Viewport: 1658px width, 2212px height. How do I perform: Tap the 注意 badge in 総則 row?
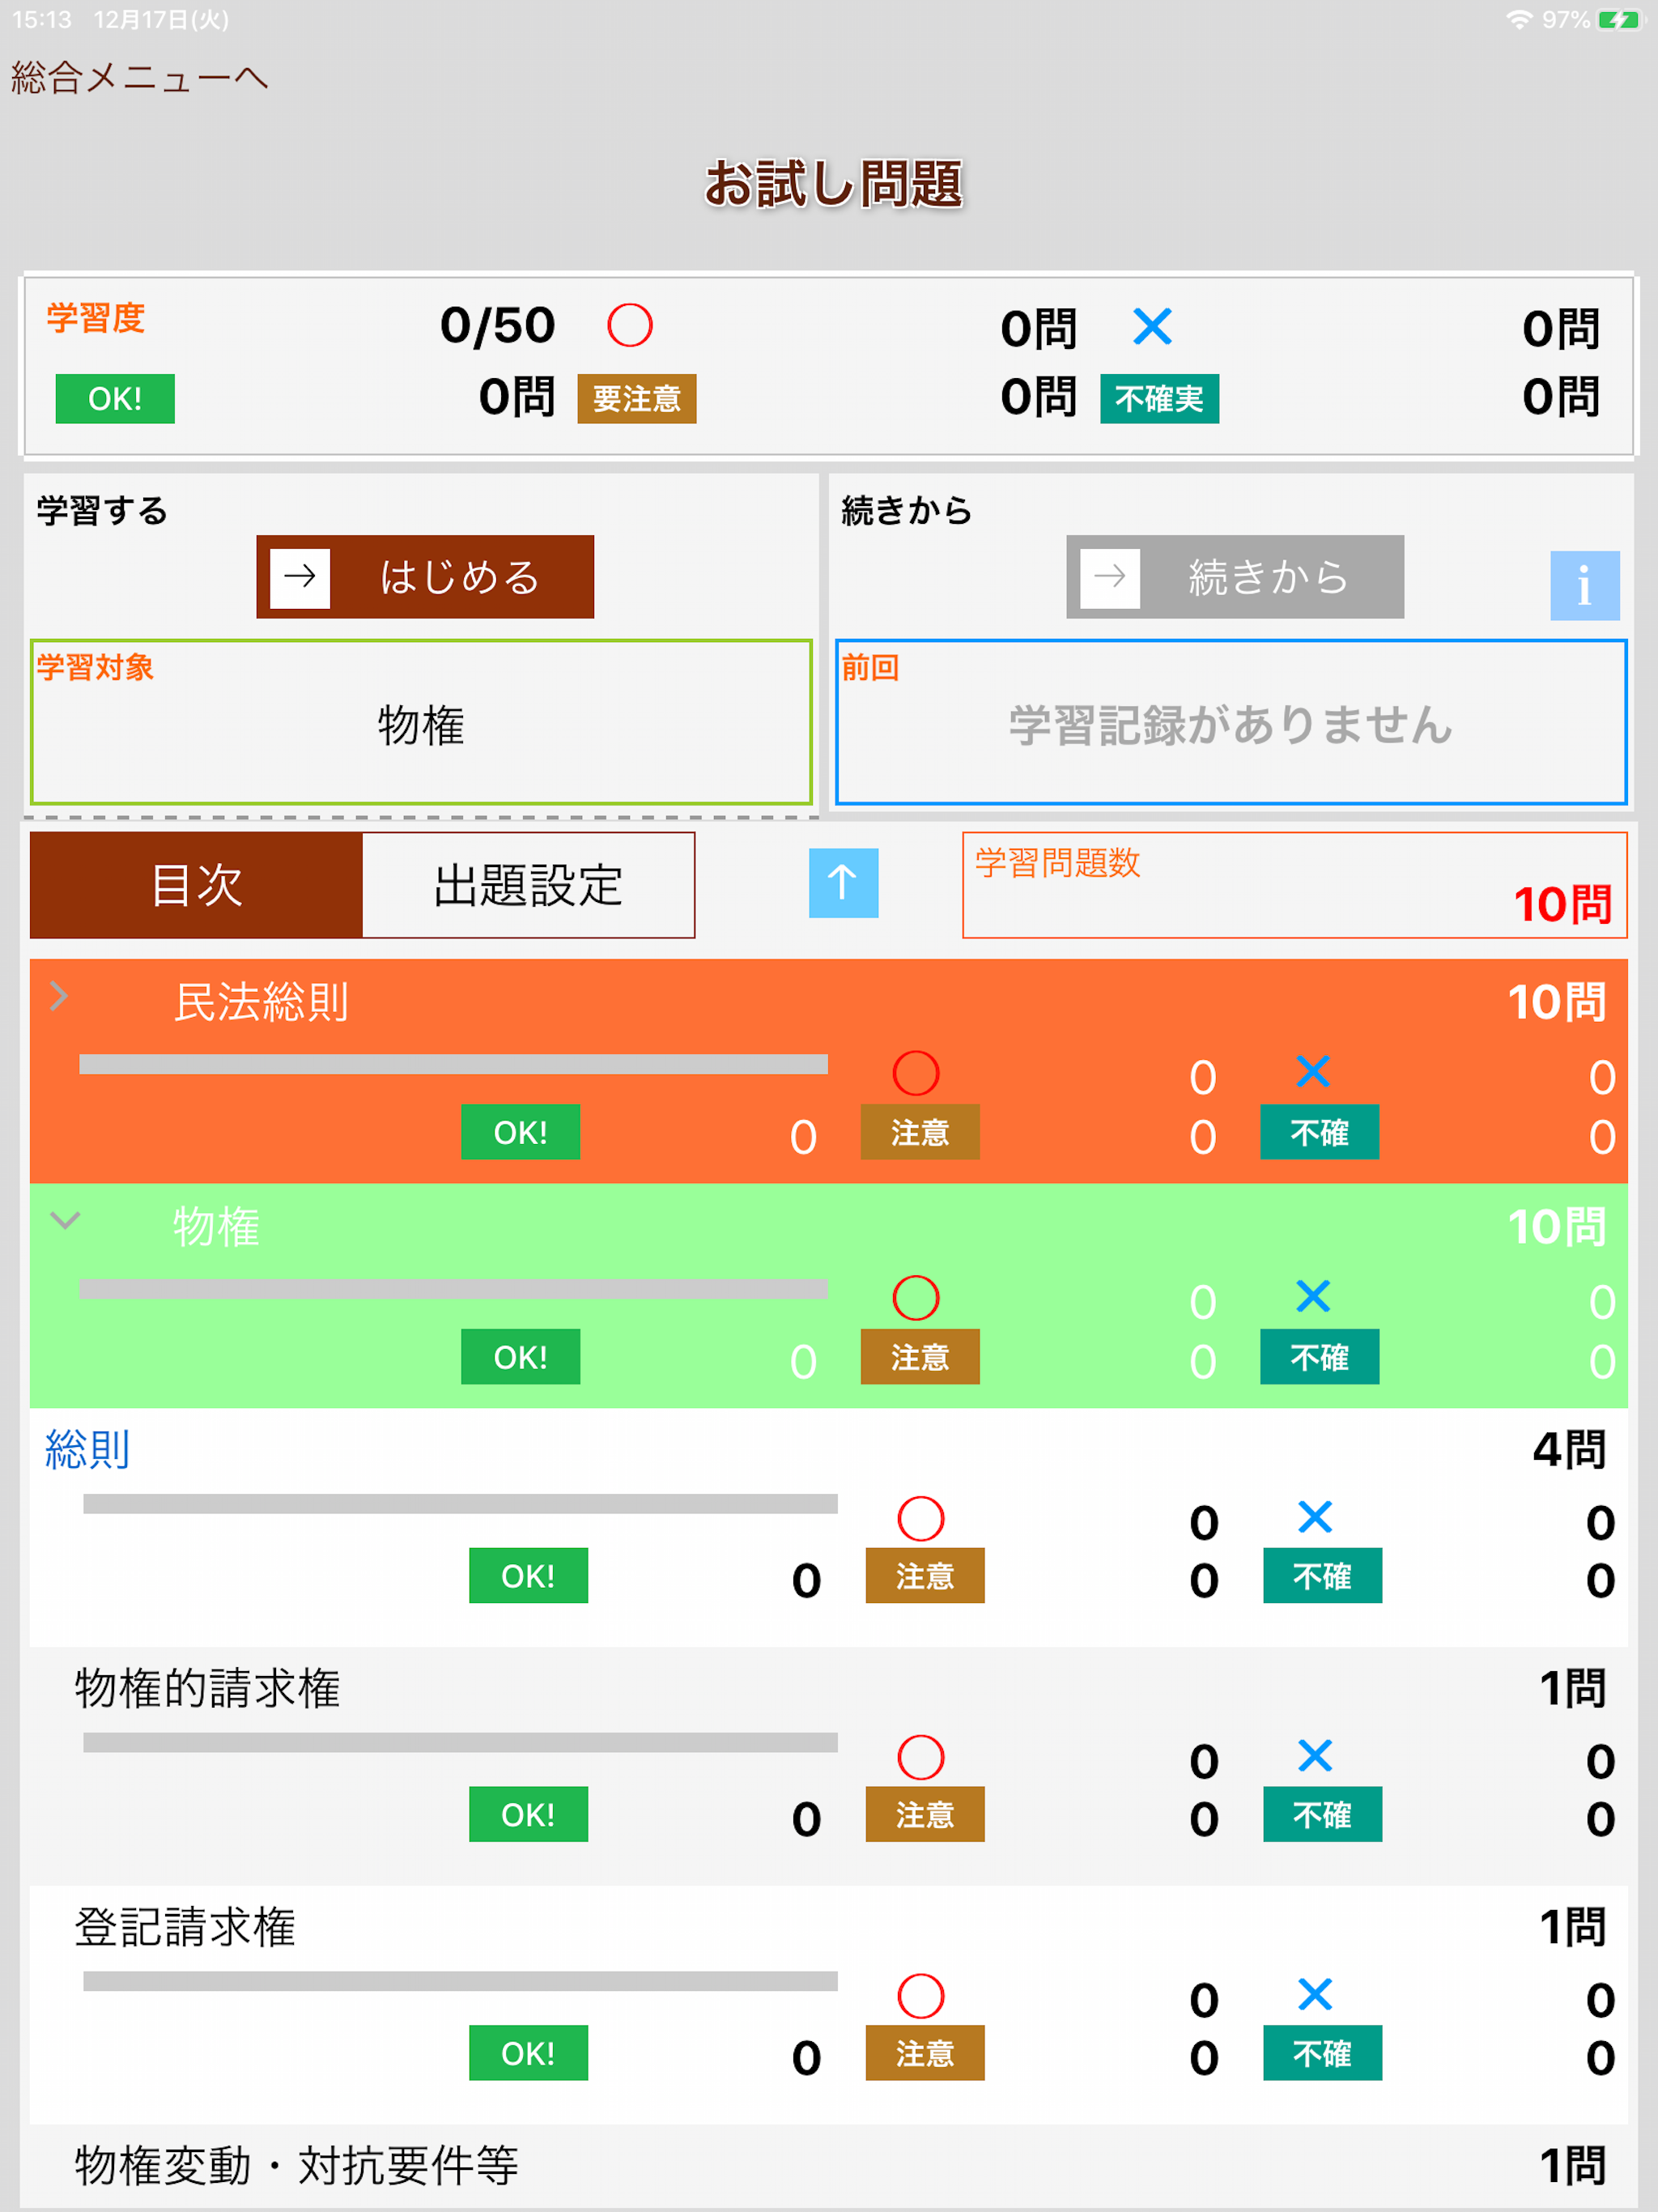pyautogui.click(x=925, y=1576)
